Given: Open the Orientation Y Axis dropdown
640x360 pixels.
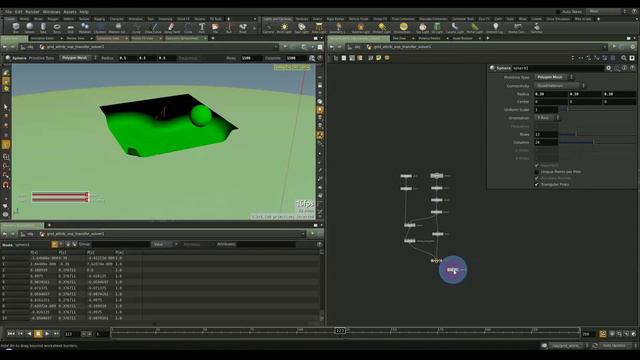Looking at the screenshot, I should click(x=547, y=118).
